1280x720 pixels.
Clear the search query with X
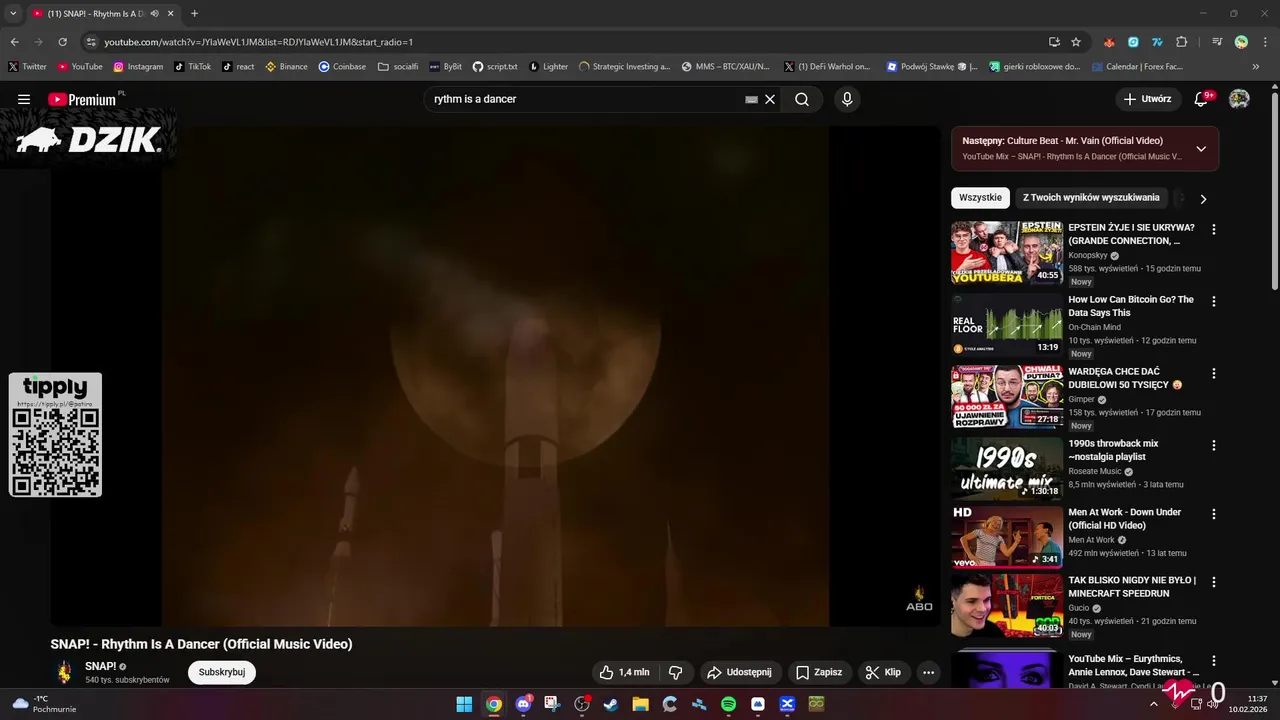(770, 99)
